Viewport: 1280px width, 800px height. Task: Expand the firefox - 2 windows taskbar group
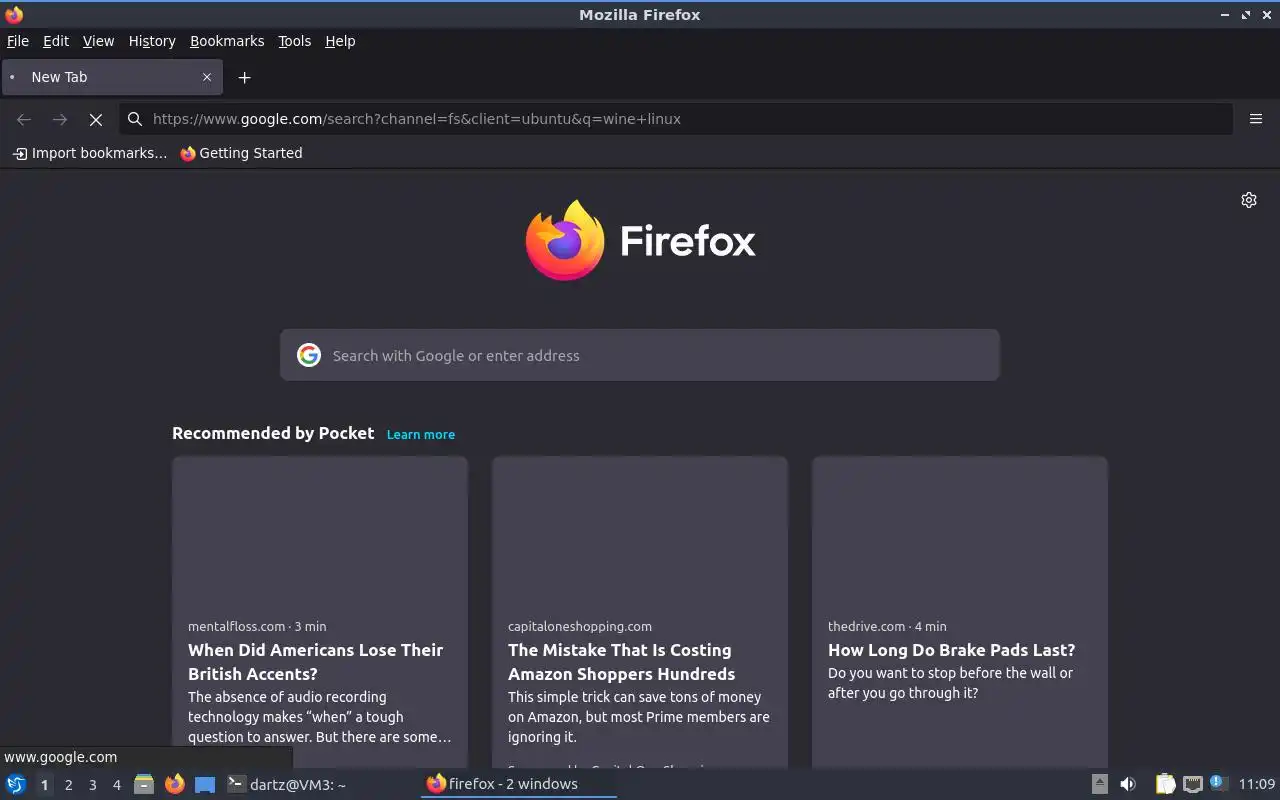pyautogui.click(x=518, y=784)
